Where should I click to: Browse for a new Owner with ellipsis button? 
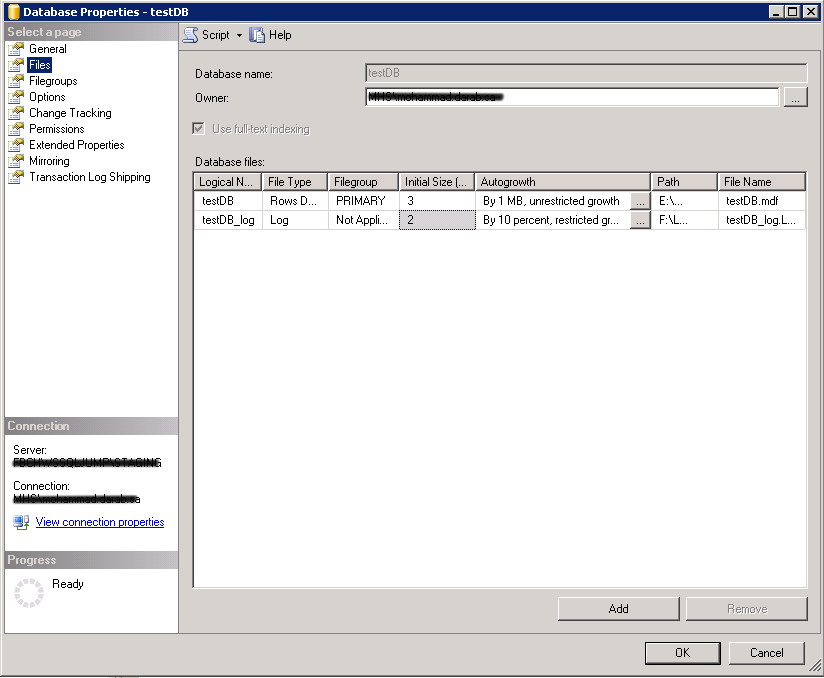795,96
